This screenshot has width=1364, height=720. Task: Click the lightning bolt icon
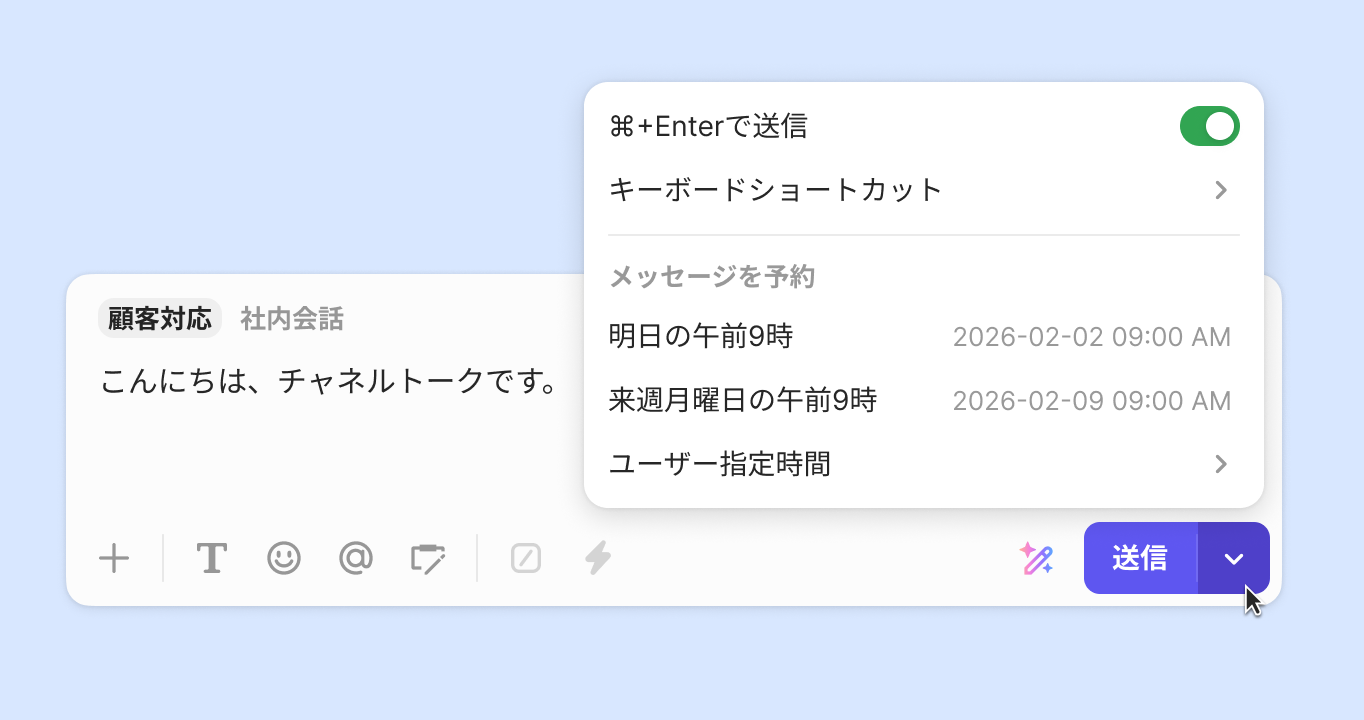tap(598, 558)
